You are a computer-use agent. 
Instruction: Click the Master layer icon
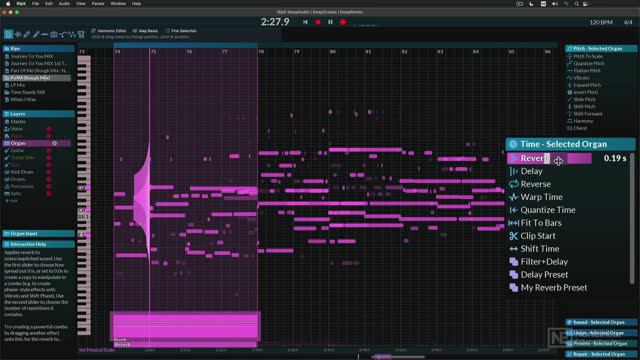[x=7, y=122]
